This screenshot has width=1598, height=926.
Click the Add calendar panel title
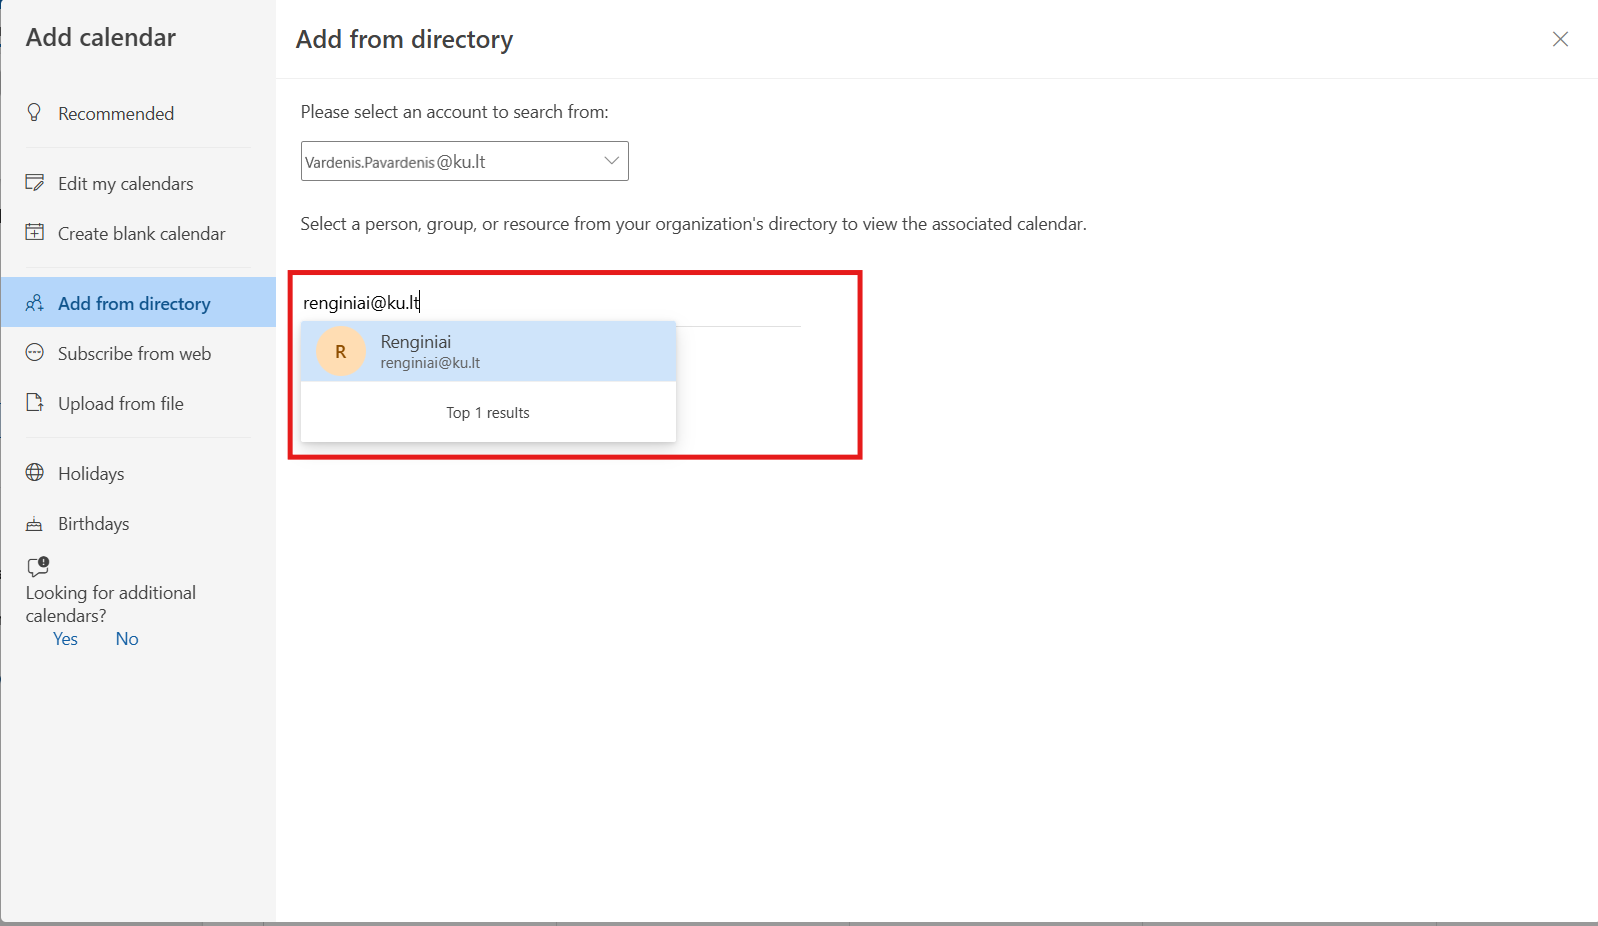101,37
